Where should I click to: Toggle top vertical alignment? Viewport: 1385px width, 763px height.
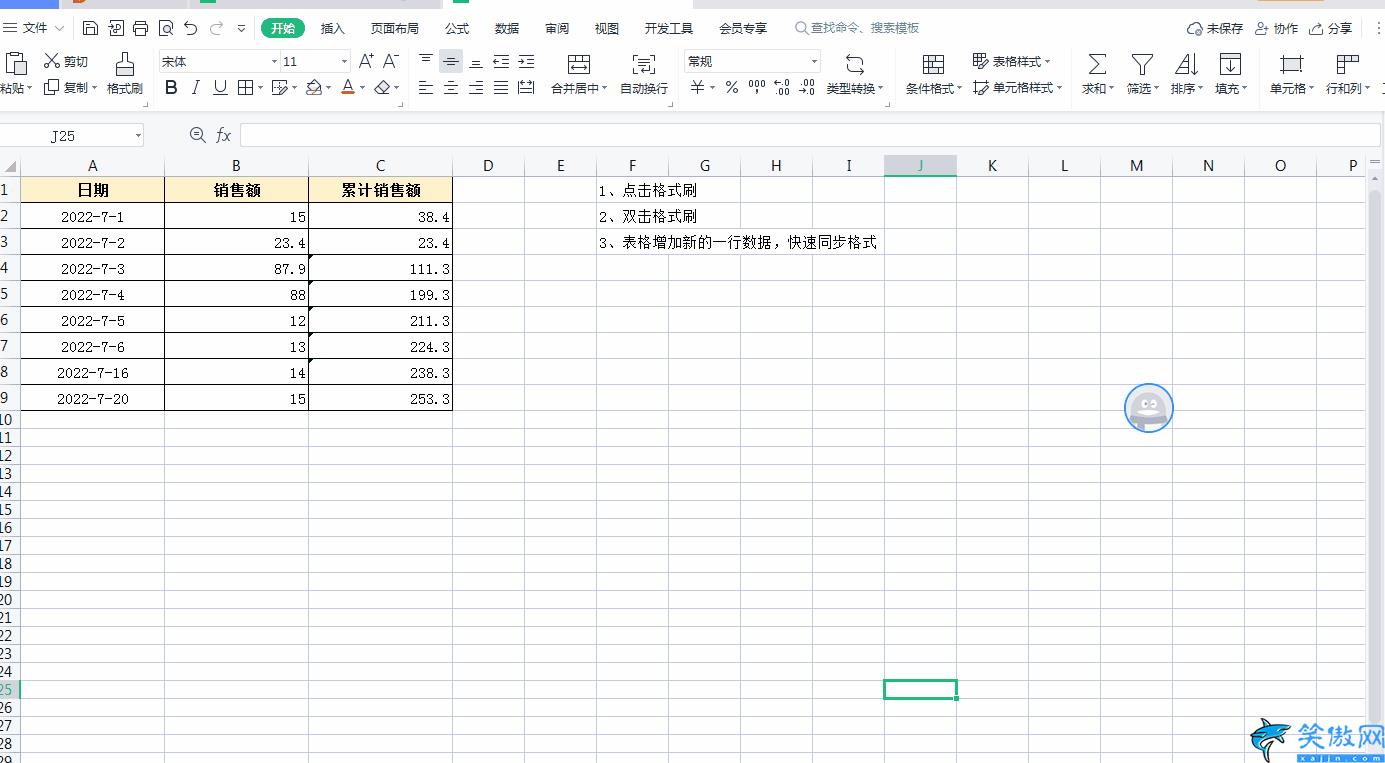pos(426,62)
